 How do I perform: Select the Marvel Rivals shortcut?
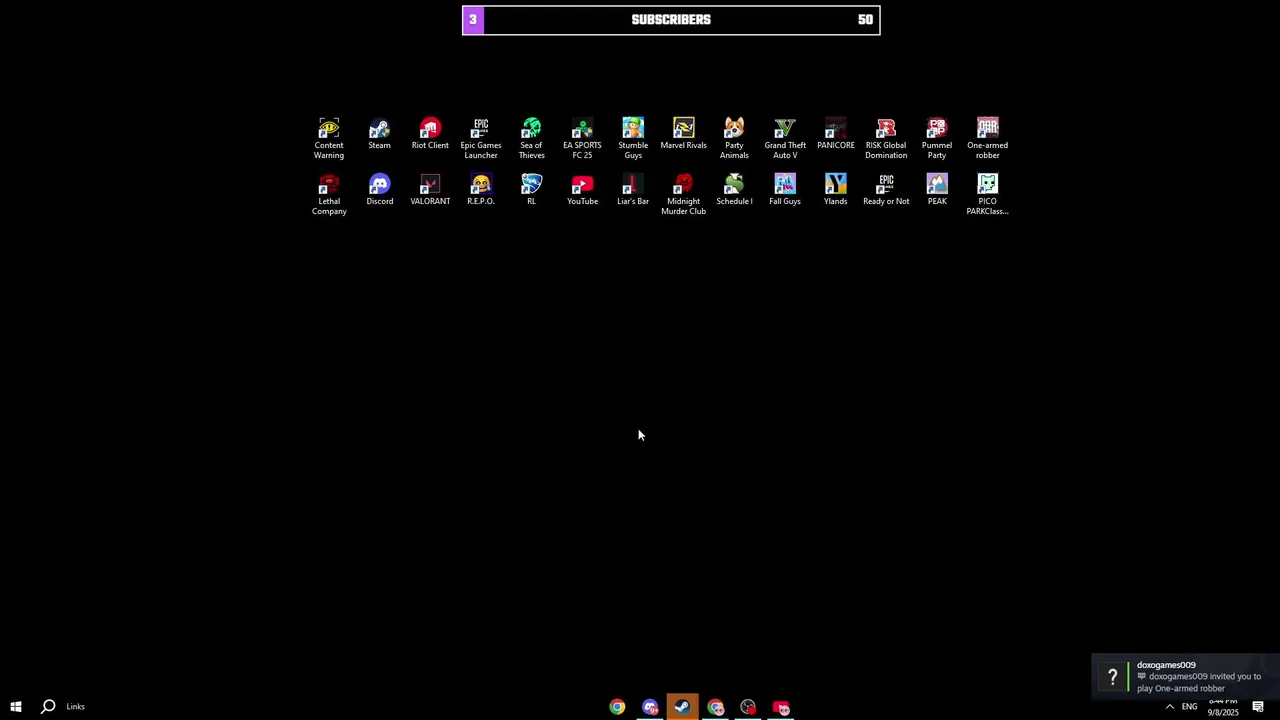(x=684, y=133)
